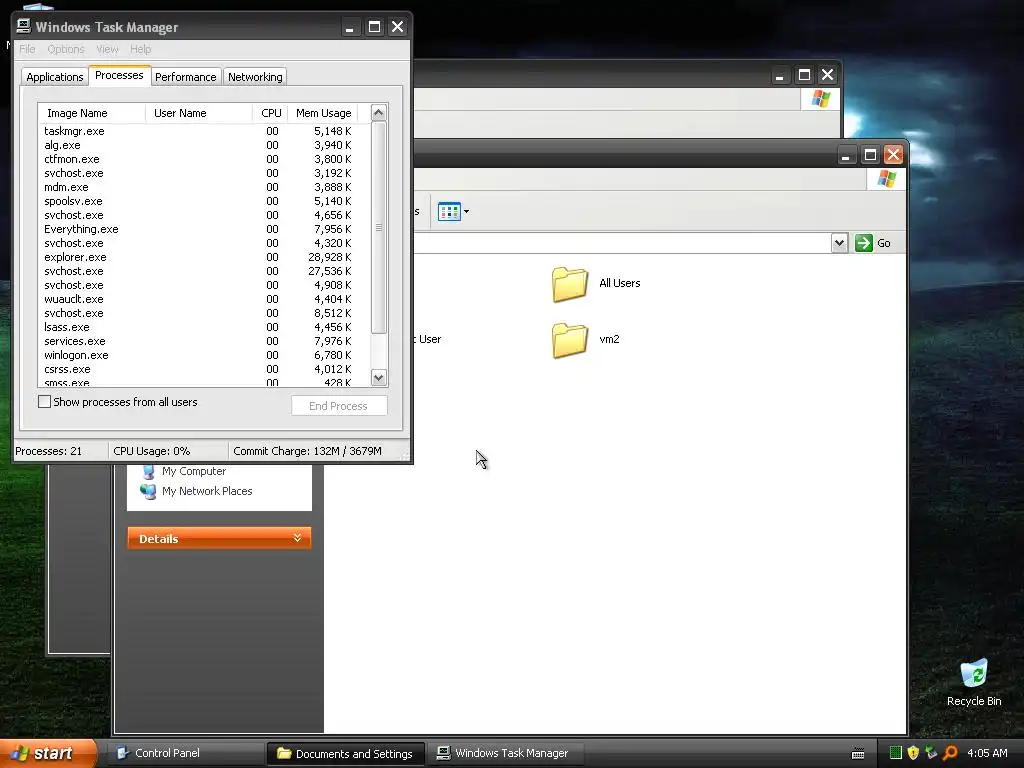Click the yellow security shield tray icon
Screen dimensions: 1024x768
click(x=913, y=753)
